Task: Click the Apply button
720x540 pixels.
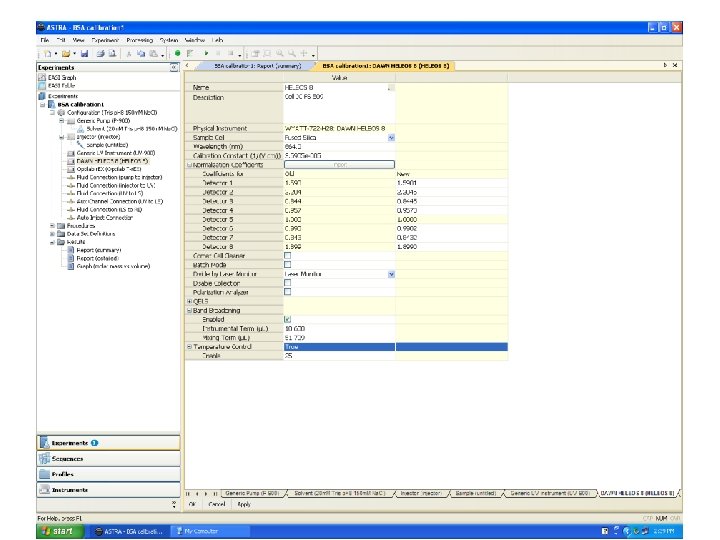Action: pyautogui.click(x=243, y=504)
